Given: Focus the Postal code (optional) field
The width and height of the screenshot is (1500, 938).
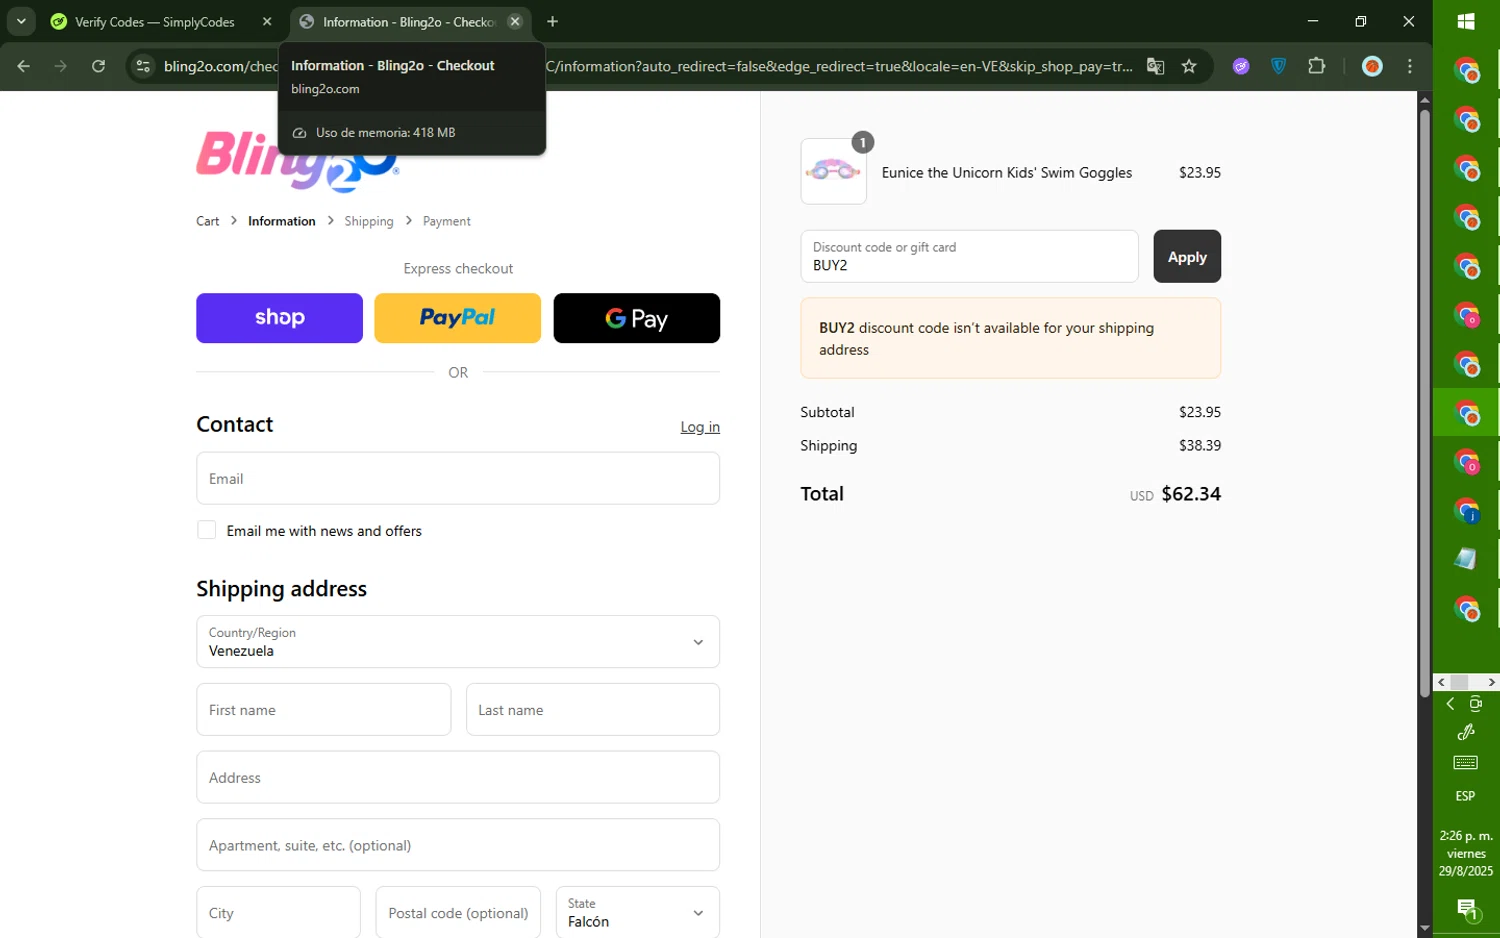Looking at the screenshot, I should (x=458, y=912).
